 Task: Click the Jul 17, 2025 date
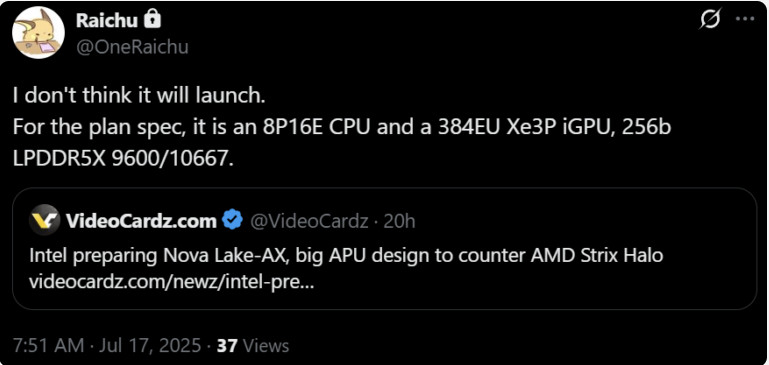[150, 346]
